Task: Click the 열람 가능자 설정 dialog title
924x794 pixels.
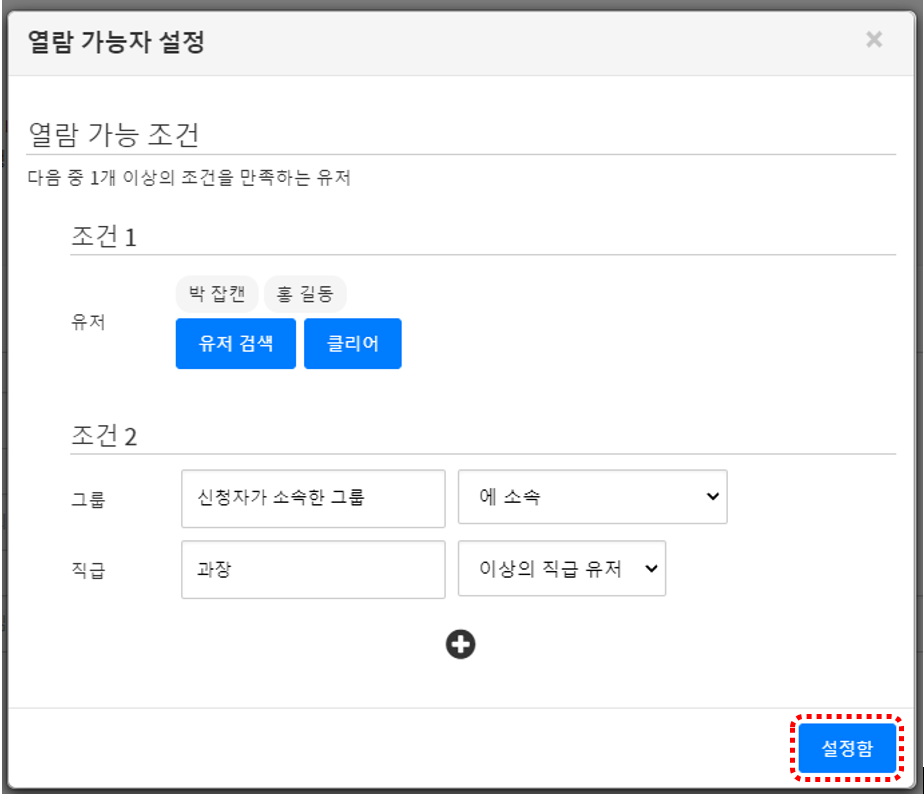Action: click(115, 42)
